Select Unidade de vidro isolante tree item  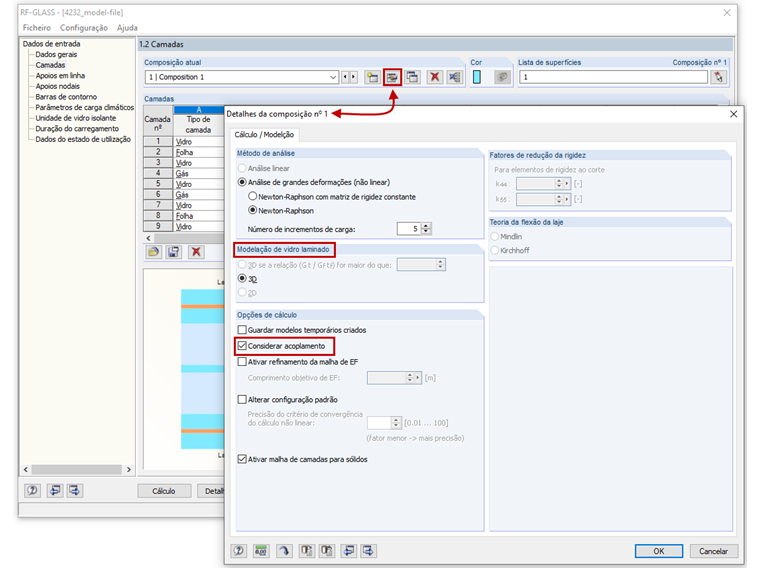[76, 118]
